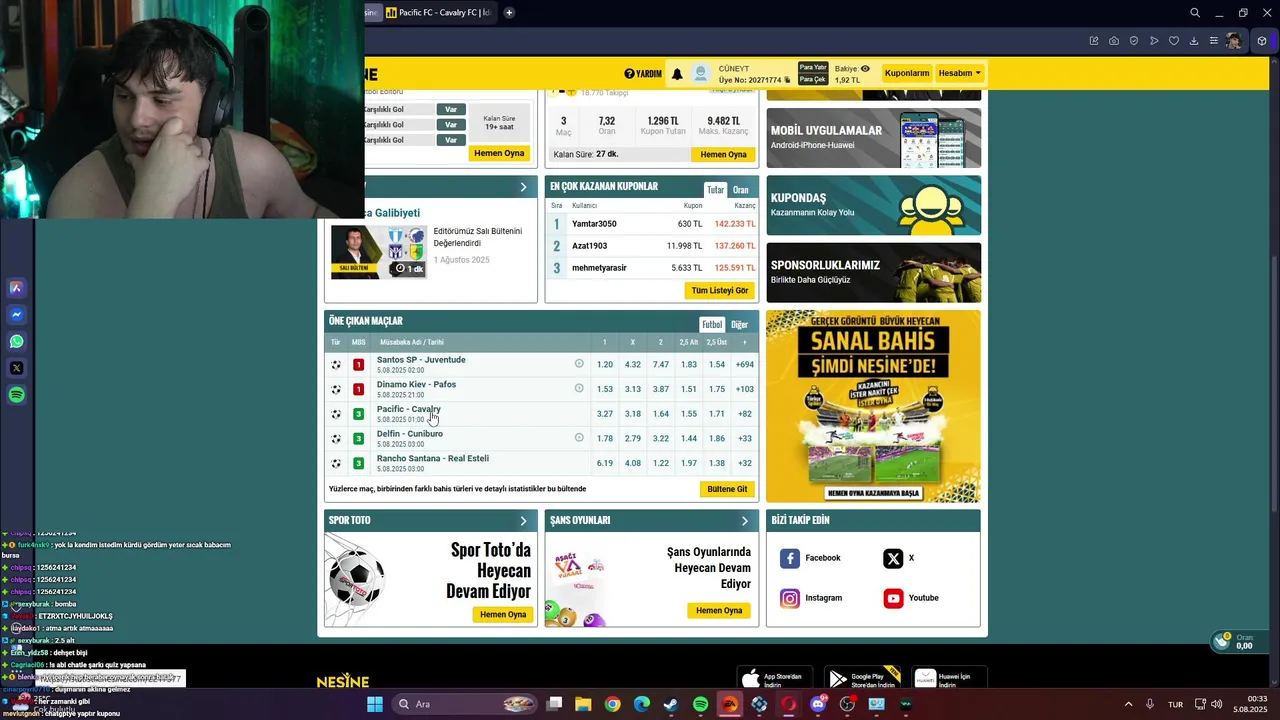Screen dimensions: 1280x720
Task: Click the Tüm Listeyi Gör button
Action: 720,290
